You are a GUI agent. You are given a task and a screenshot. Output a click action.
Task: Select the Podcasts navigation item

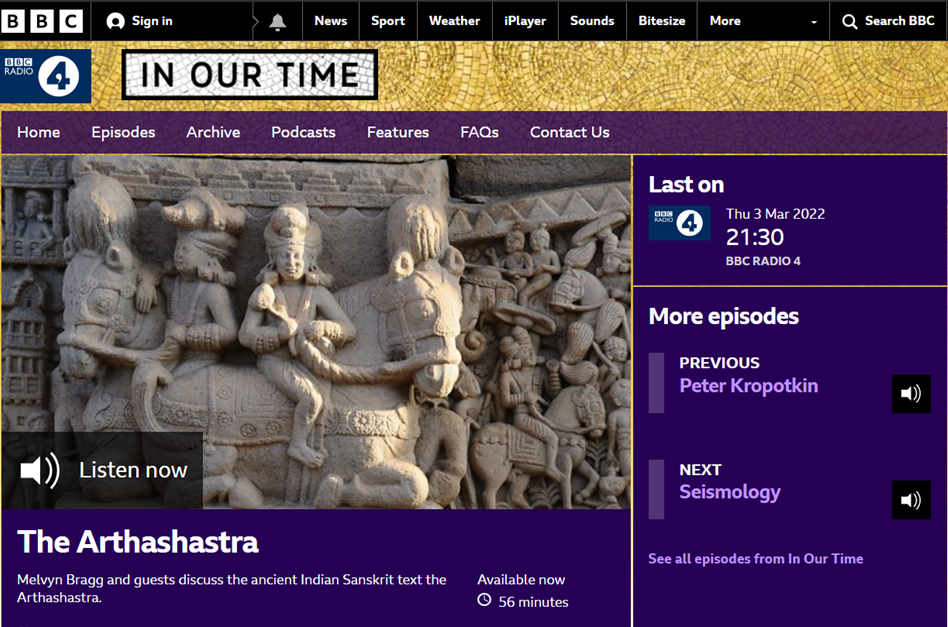303,132
